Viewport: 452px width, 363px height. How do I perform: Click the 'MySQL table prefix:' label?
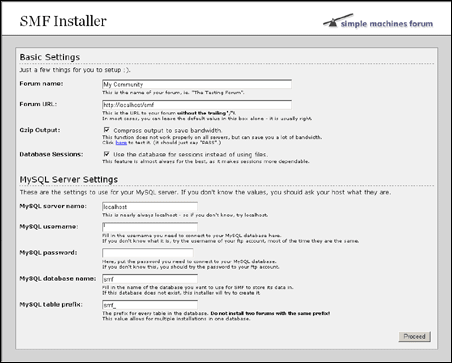[51, 305]
